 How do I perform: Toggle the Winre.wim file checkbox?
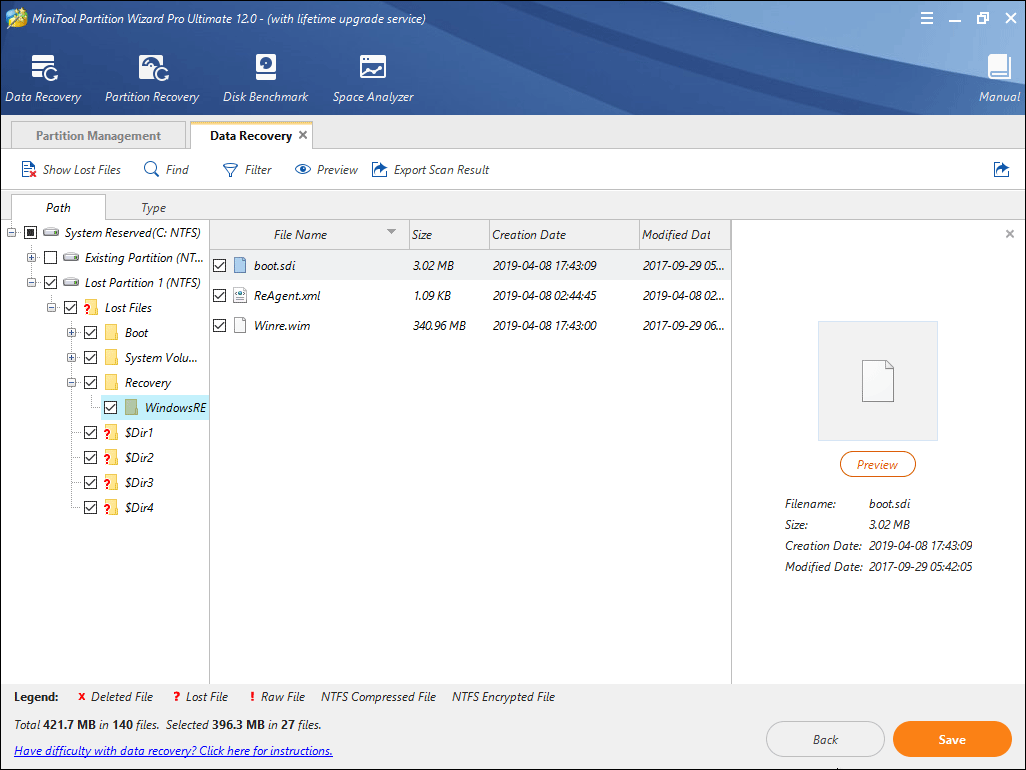[x=220, y=326]
